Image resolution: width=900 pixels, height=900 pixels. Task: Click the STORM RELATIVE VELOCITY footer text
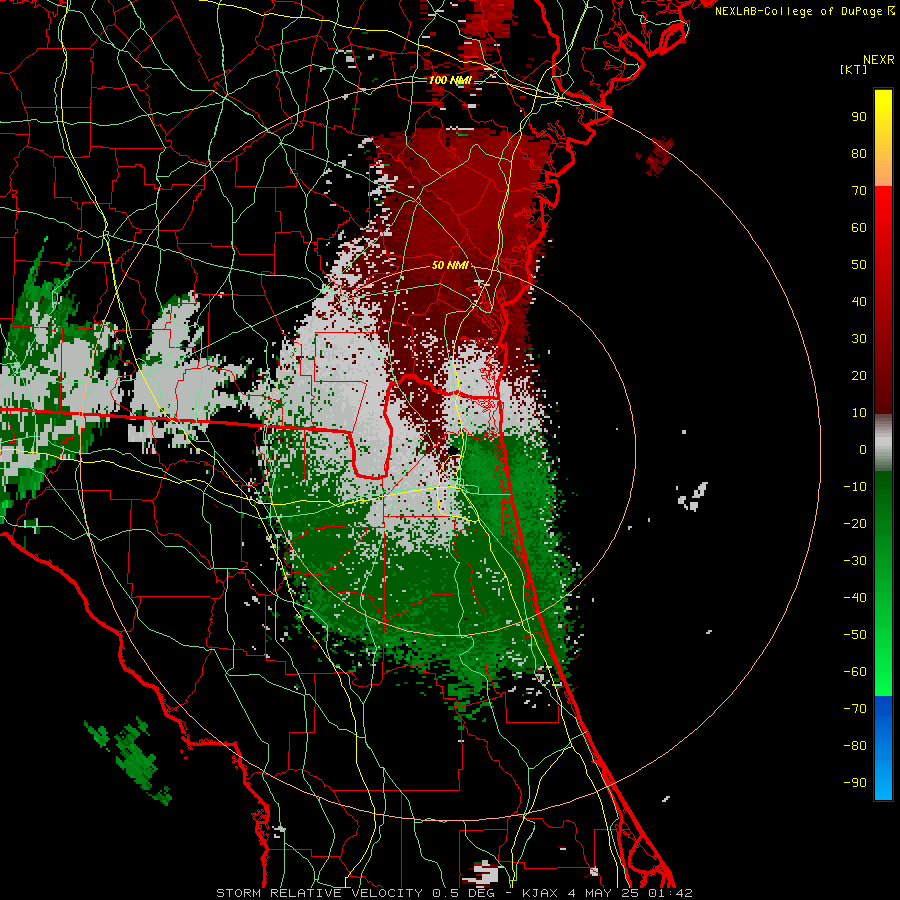(319, 893)
